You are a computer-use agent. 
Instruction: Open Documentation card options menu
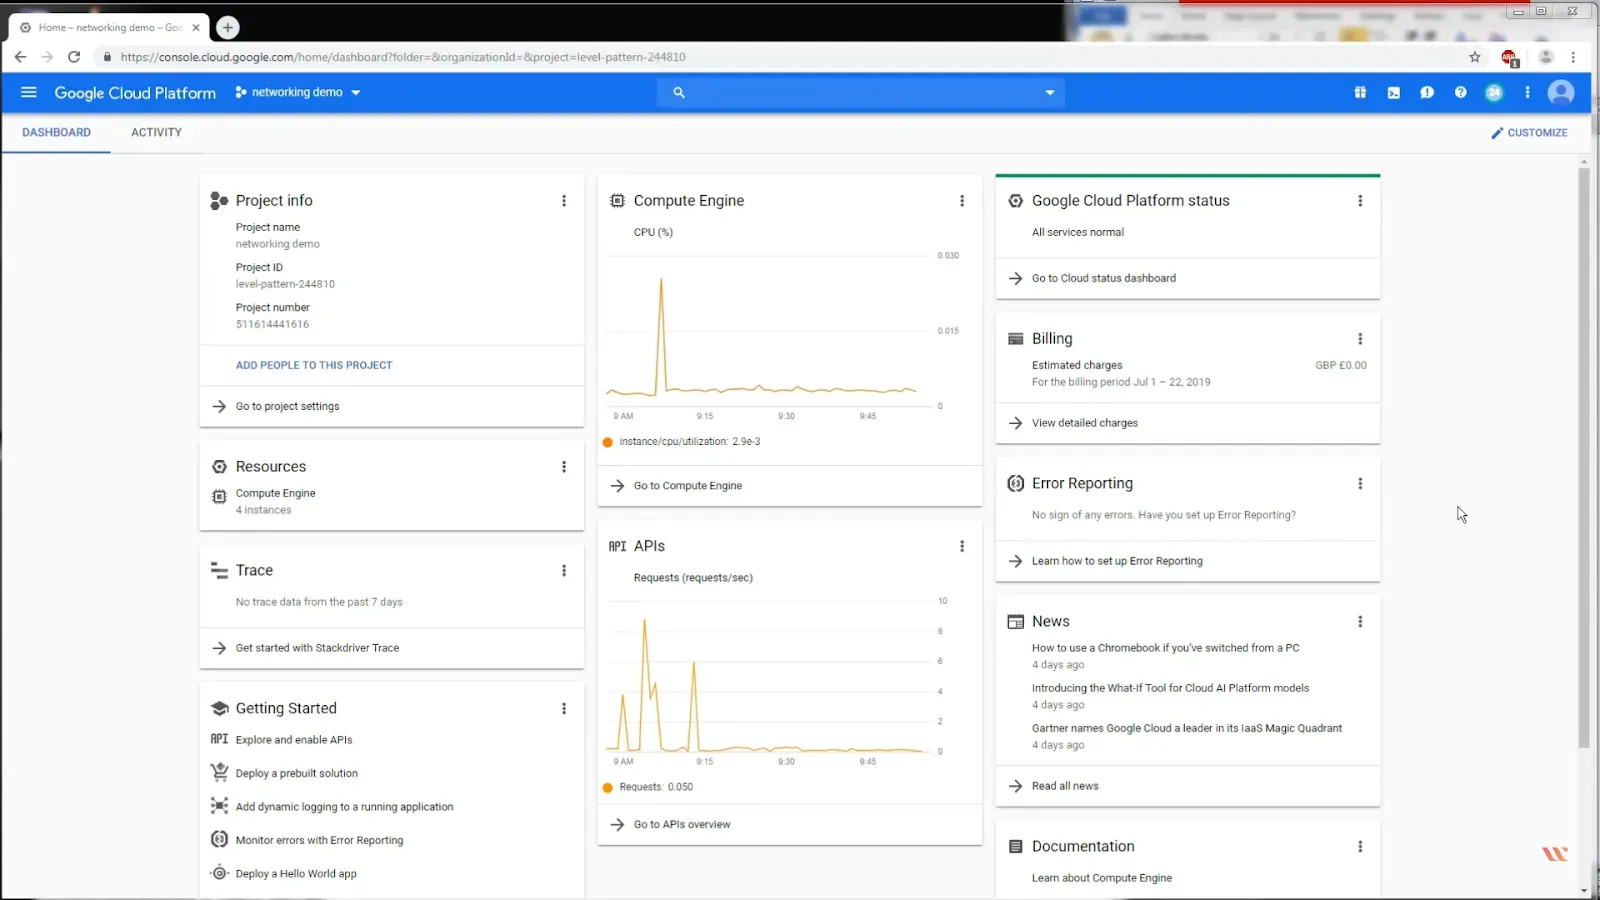[x=1360, y=847]
